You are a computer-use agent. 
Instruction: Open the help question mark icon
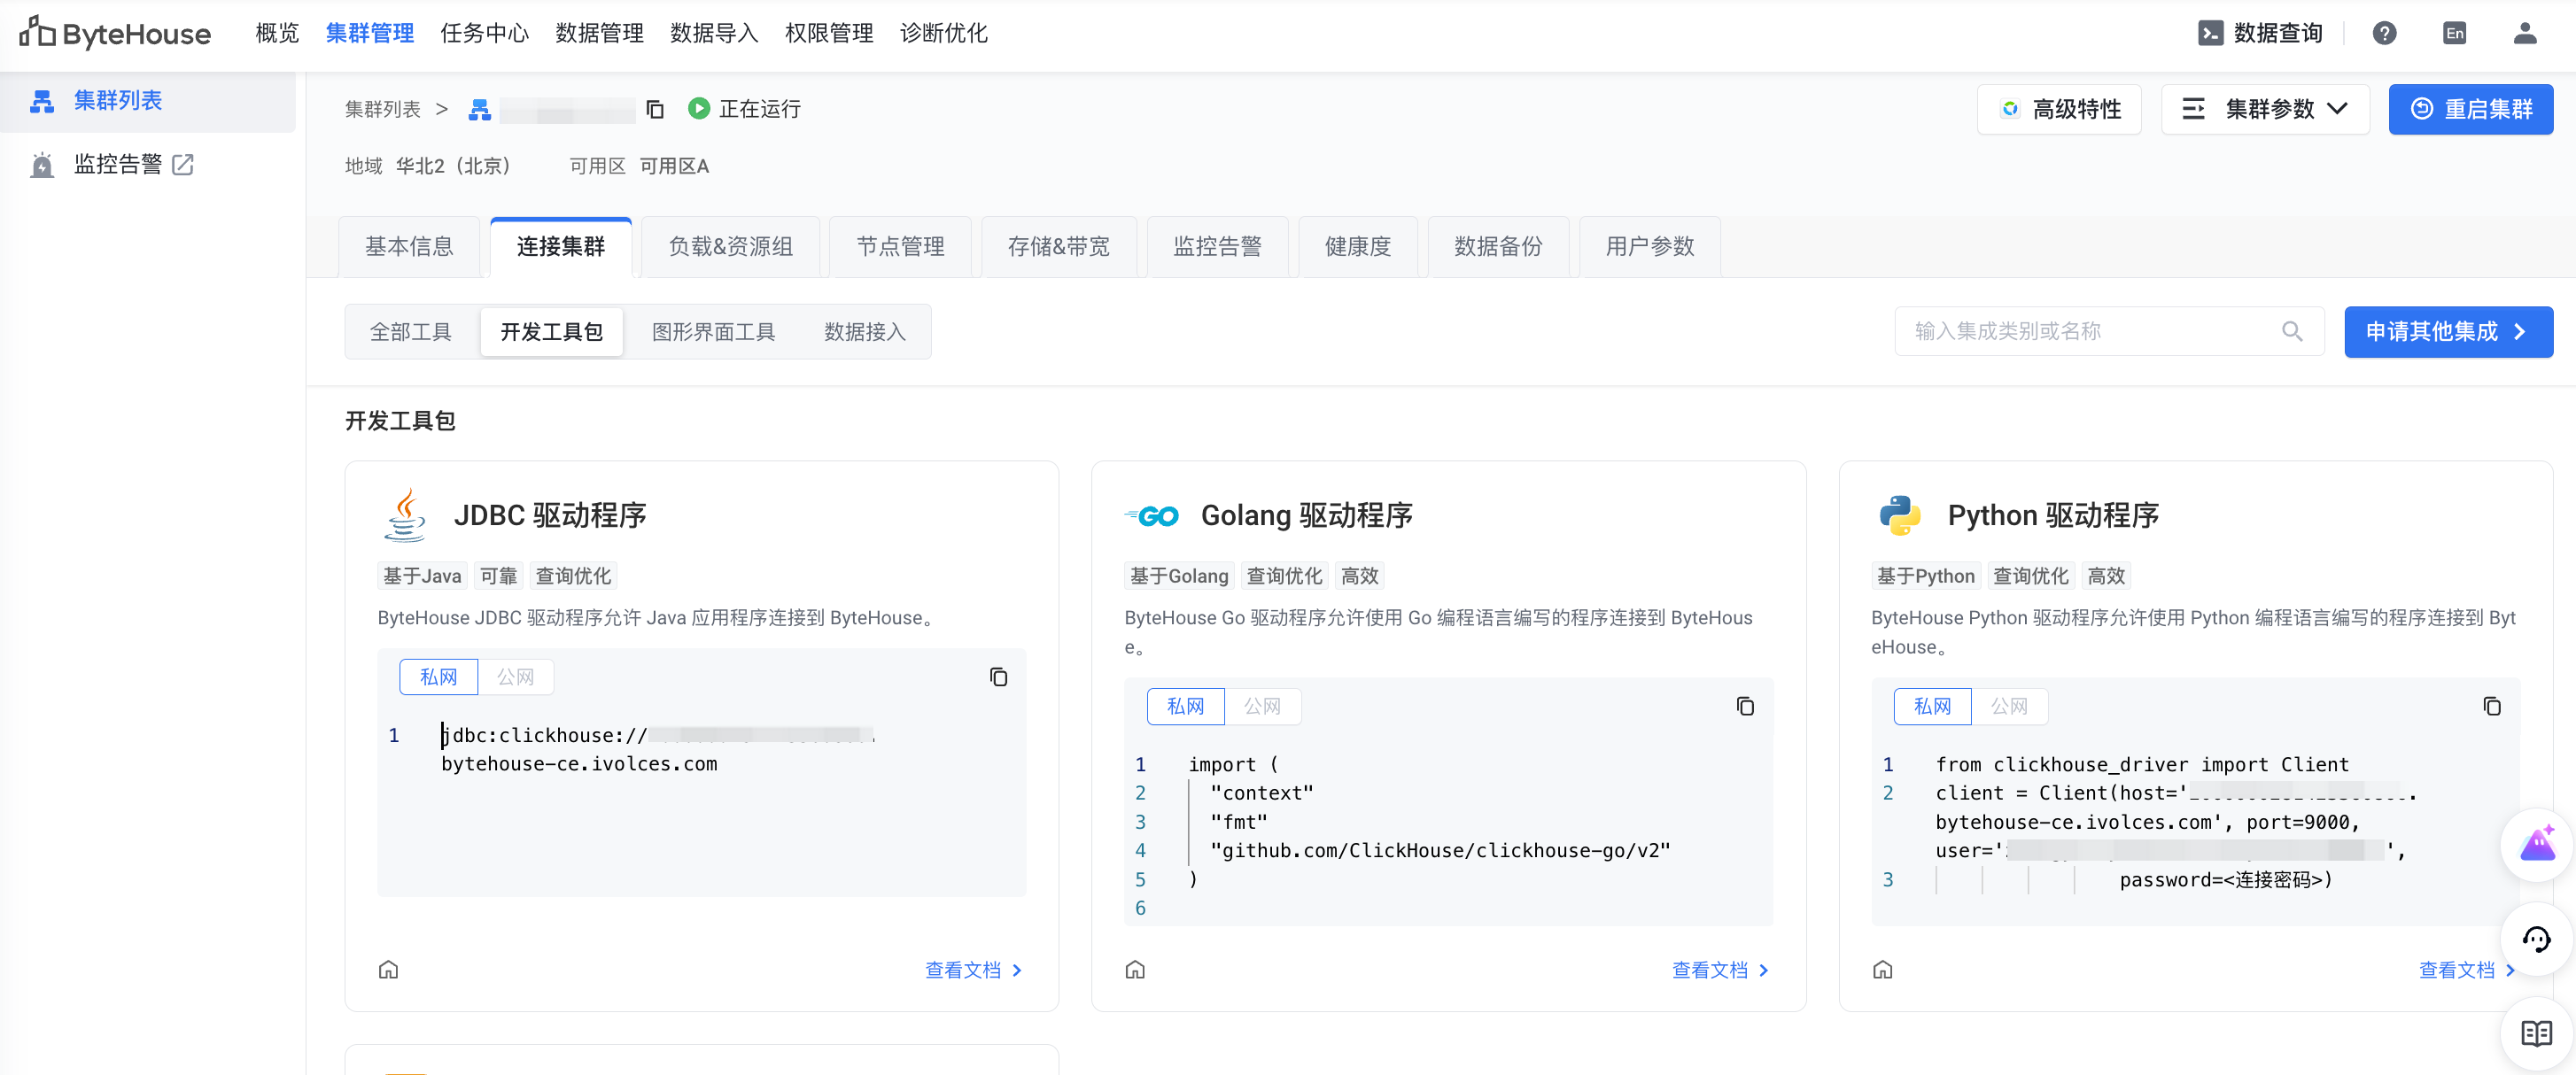(2384, 33)
